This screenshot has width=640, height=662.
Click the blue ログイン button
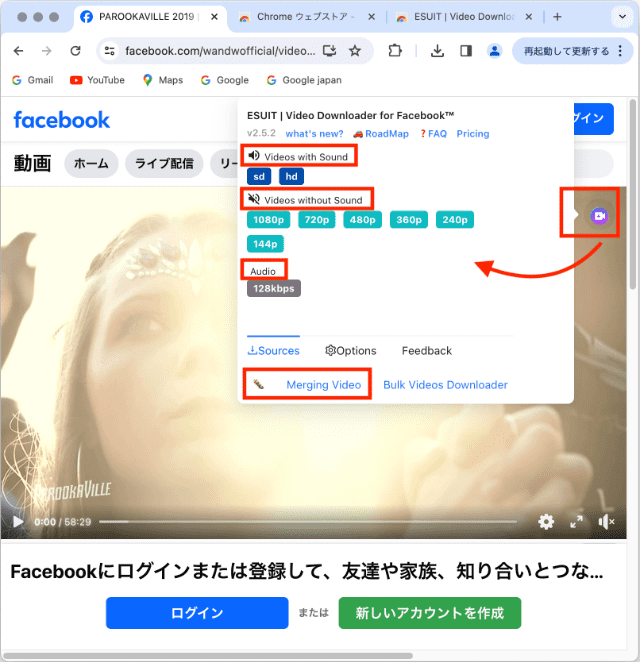click(x=197, y=613)
